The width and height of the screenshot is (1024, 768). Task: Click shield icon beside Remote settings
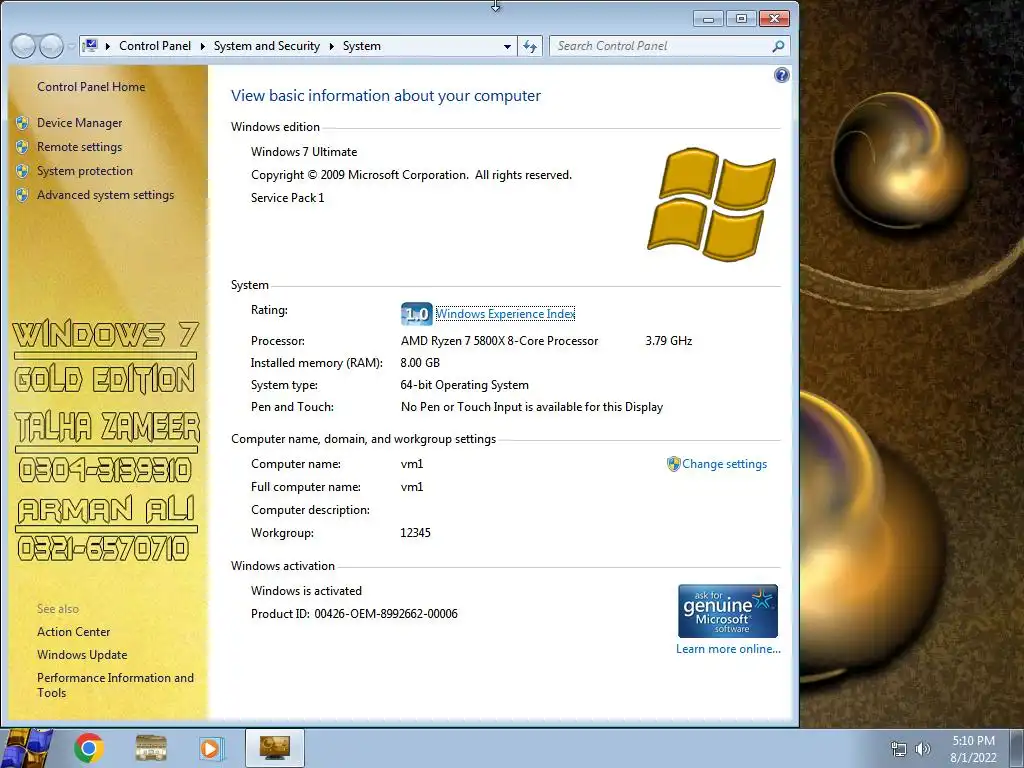(22, 147)
